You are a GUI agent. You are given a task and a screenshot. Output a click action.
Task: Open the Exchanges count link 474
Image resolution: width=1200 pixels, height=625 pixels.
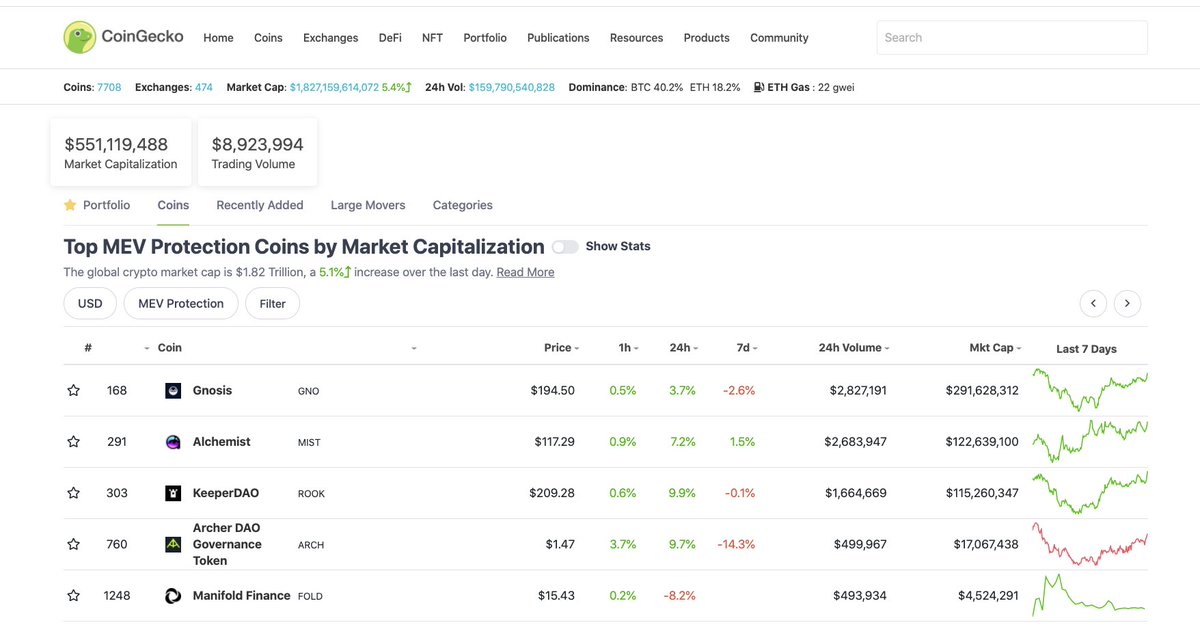coord(203,87)
